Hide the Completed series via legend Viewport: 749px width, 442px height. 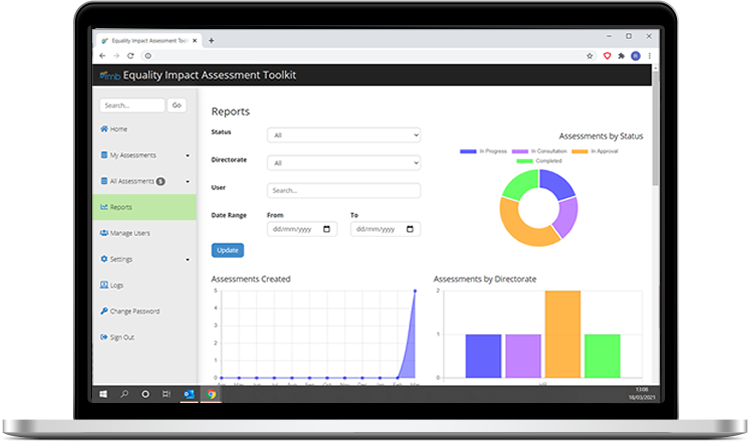pyautogui.click(x=539, y=161)
